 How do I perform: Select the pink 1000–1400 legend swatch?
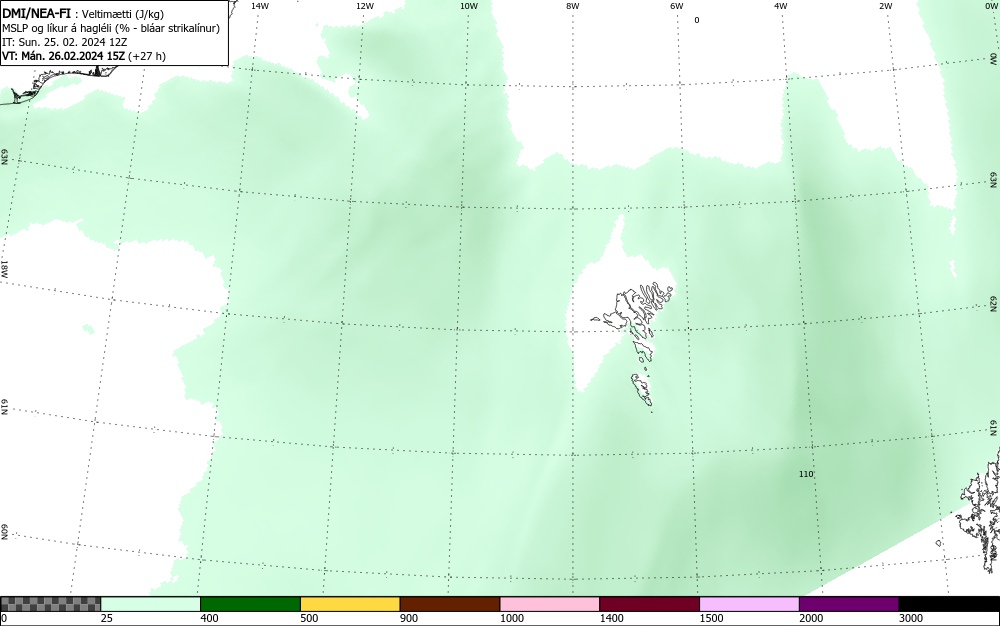coord(550,604)
